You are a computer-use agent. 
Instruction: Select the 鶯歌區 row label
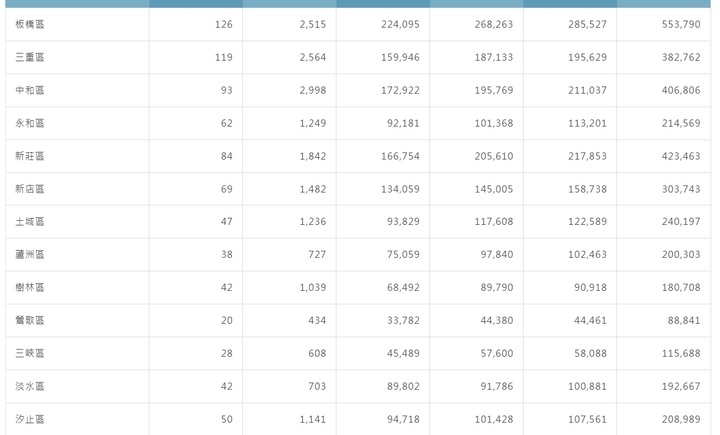pyautogui.click(x=31, y=321)
